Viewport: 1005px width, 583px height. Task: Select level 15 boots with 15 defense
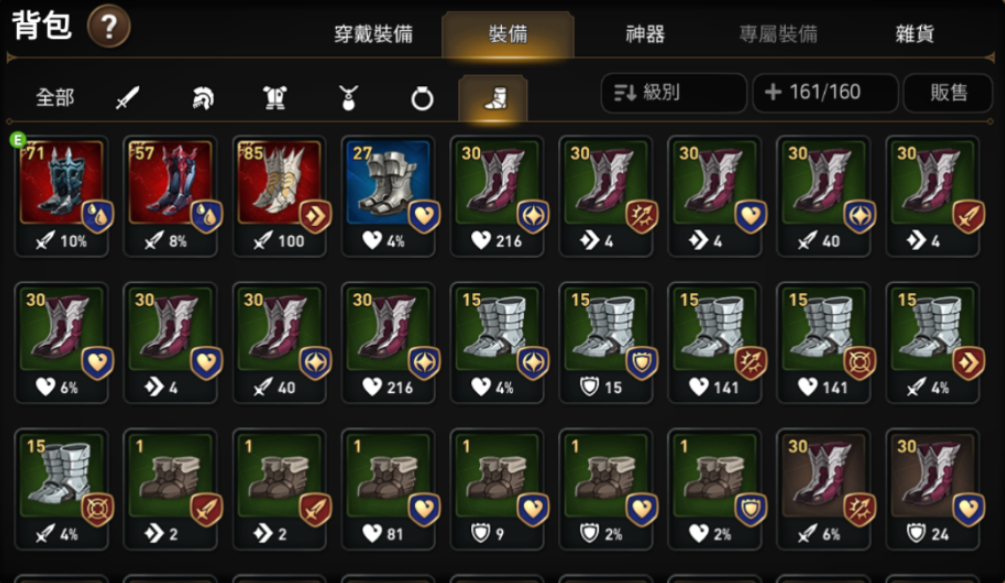click(606, 343)
